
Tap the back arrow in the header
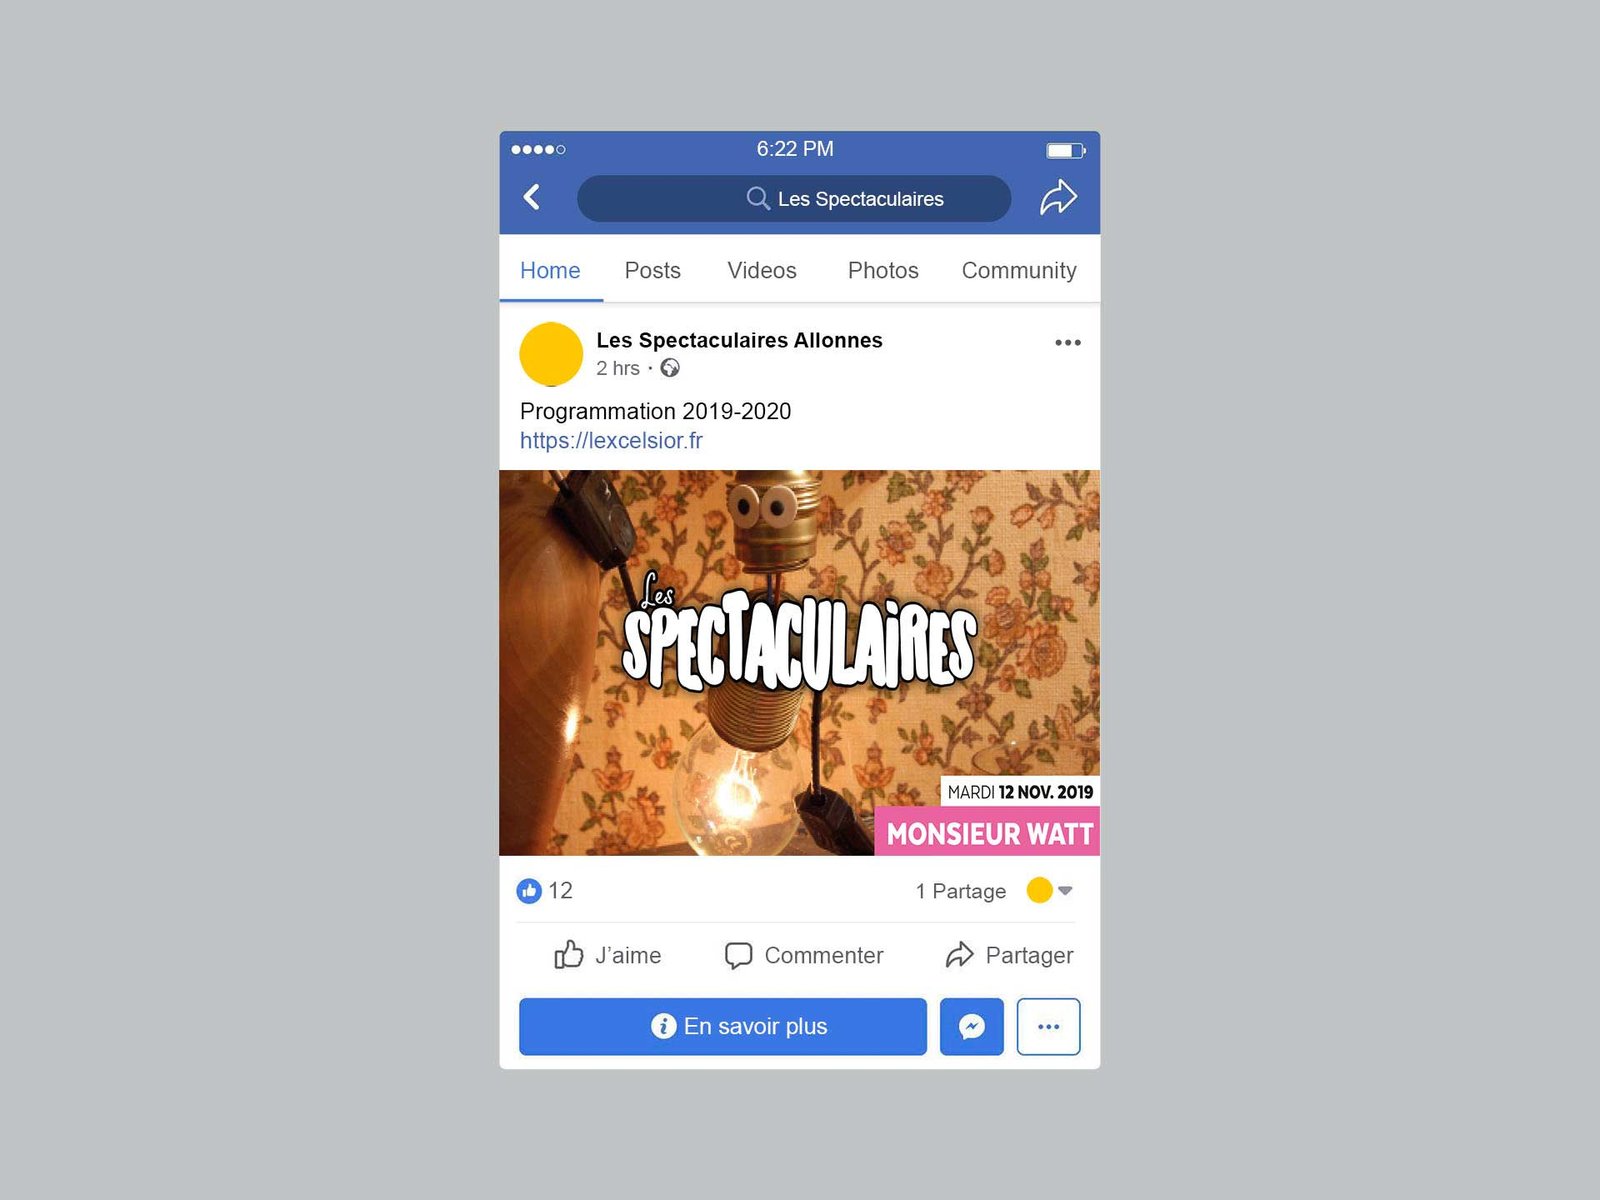(x=532, y=197)
